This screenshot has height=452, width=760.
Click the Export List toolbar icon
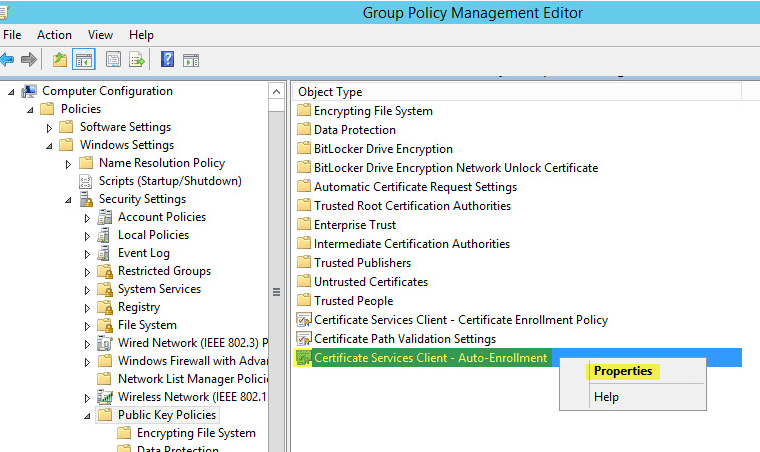pyautogui.click(x=137, y=60)
